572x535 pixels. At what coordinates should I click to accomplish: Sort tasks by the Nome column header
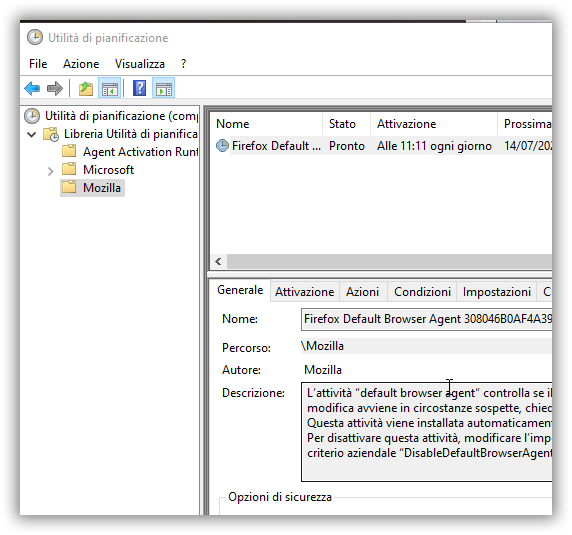coord(267,124)
